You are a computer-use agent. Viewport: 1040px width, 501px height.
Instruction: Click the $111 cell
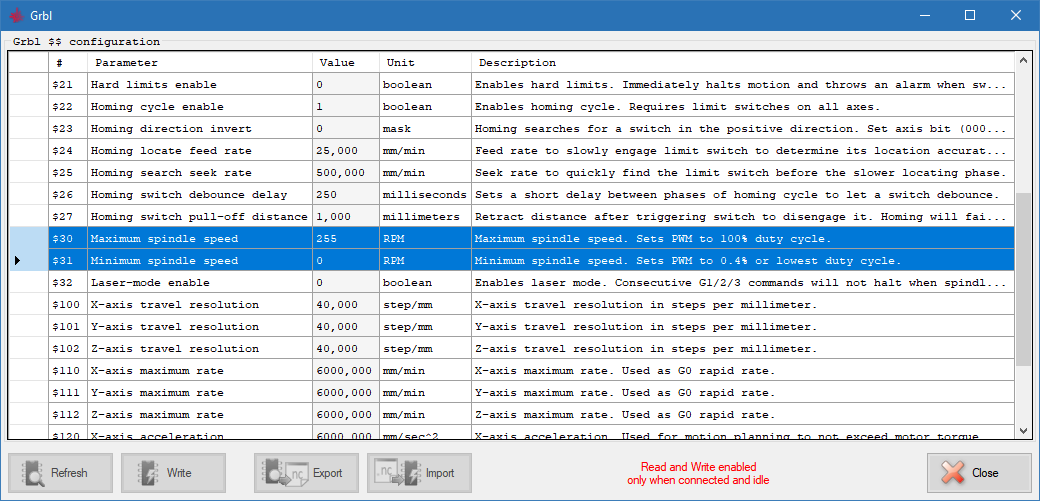[68, 392]
